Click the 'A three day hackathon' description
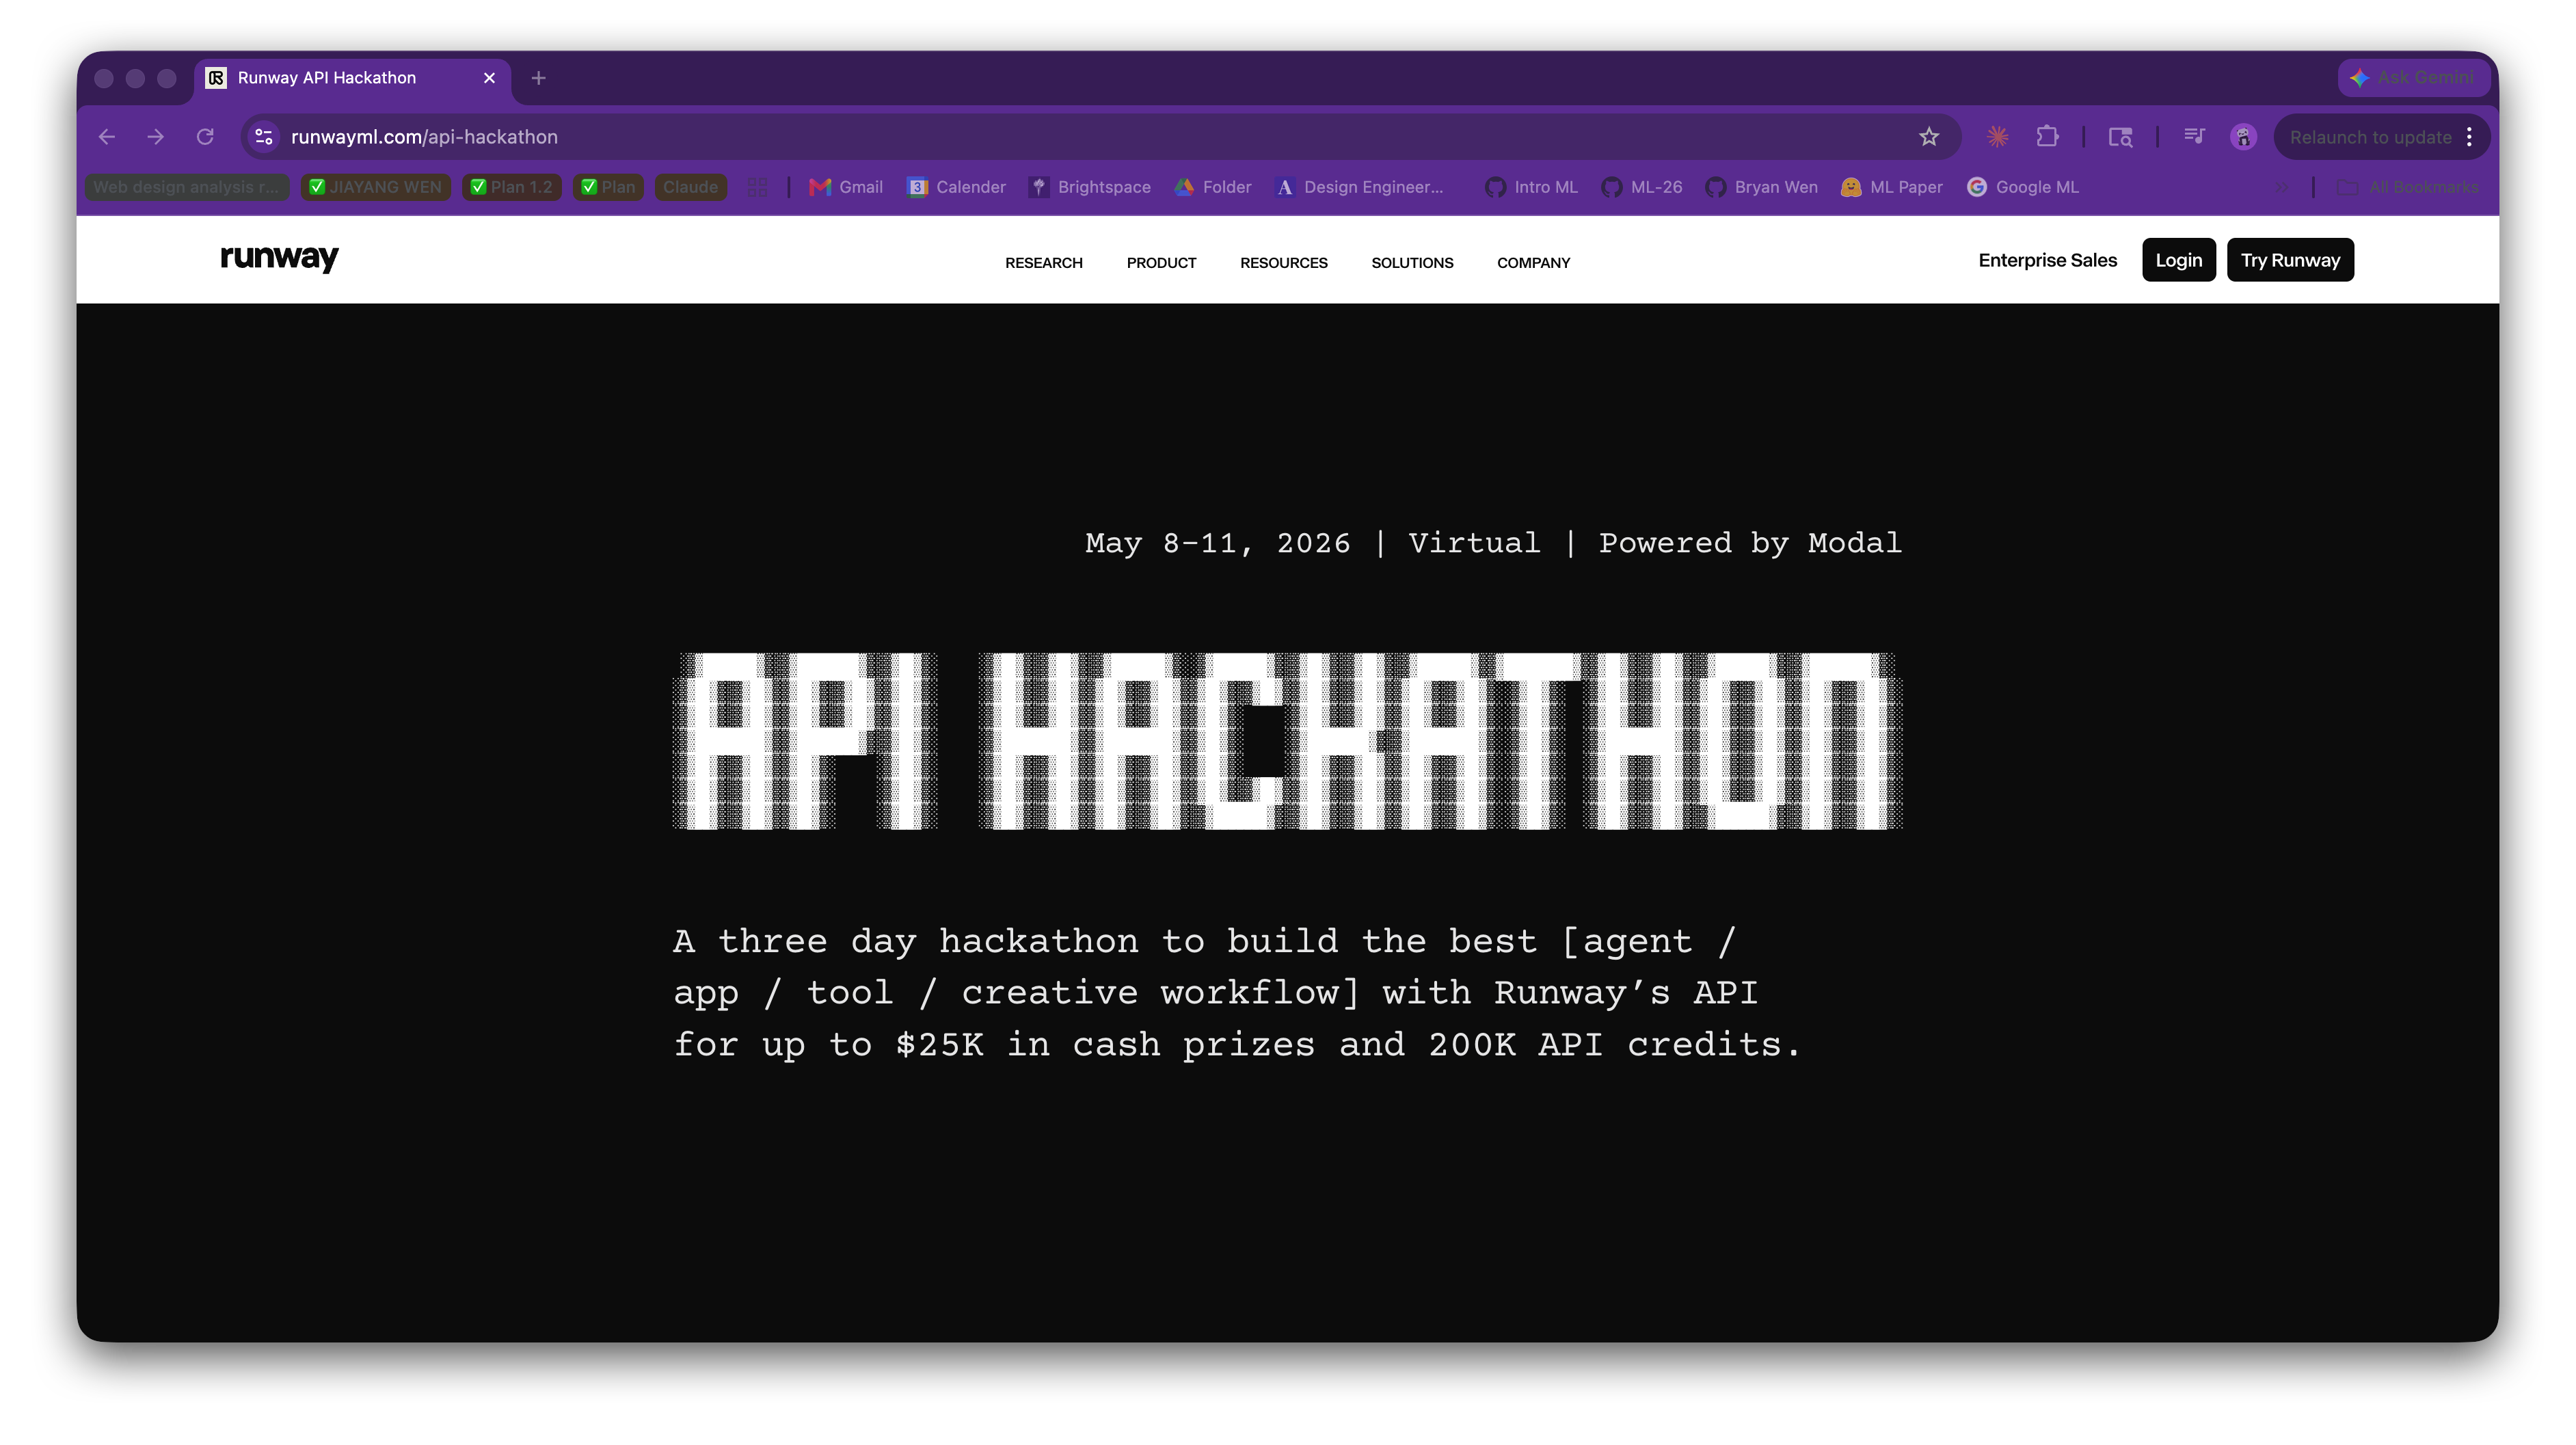Image resolution: width=2576 pixels, height=1445 pixels. pos(1237,993)
